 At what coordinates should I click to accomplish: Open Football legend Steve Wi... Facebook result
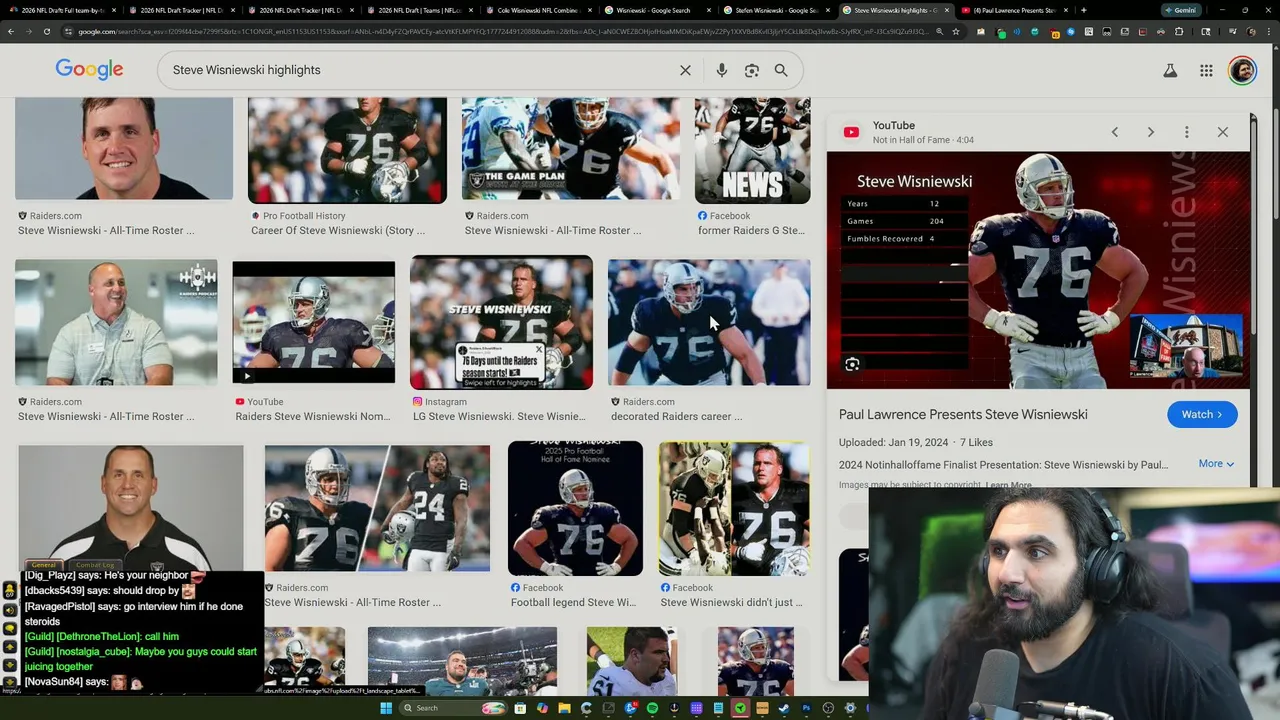pyautogui.click(x=573, y=602)
